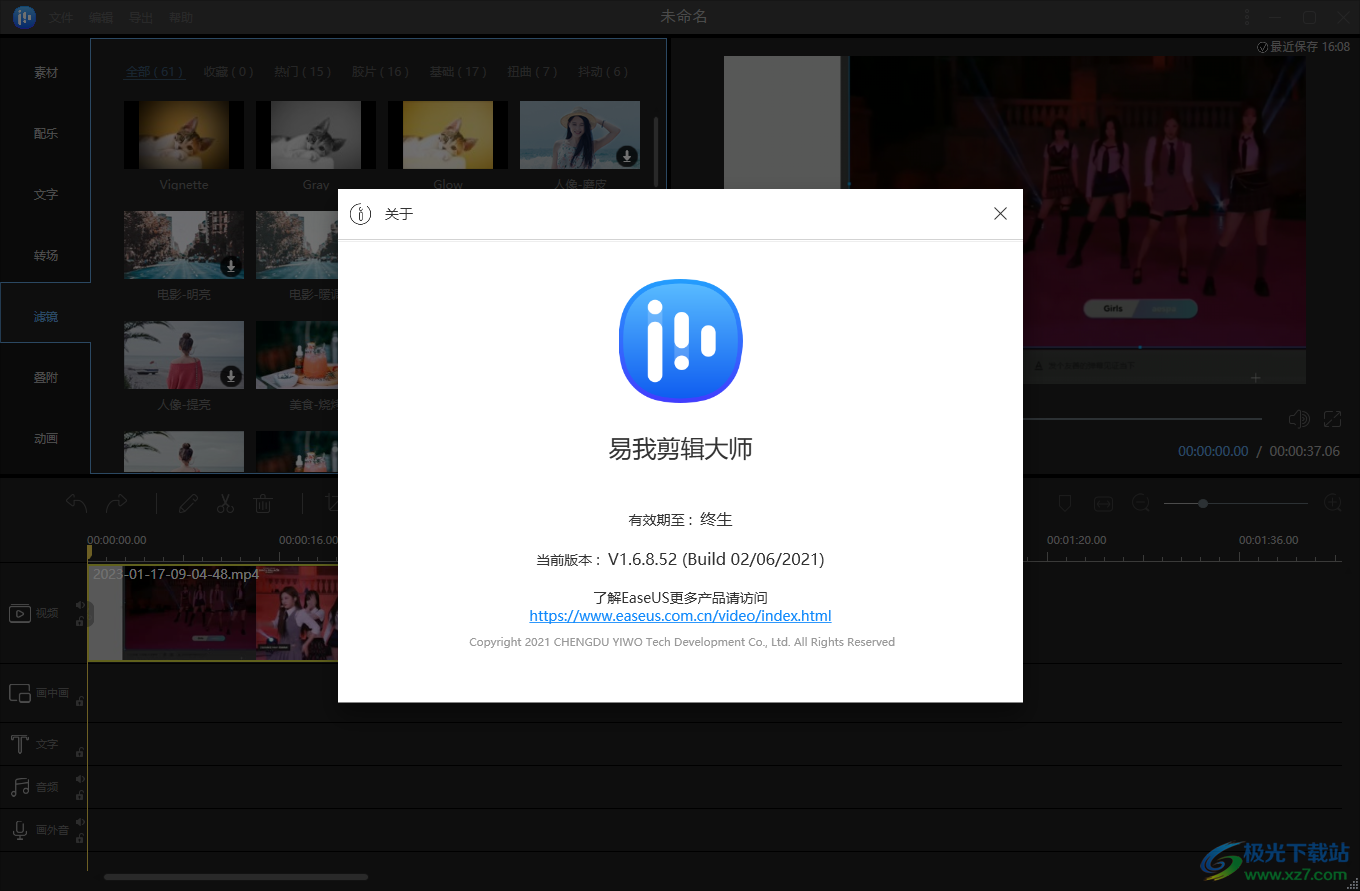Open the 文件 File menu
Image resolution: width=1360 pixels, height=891 pixels.
coord(61,18)
